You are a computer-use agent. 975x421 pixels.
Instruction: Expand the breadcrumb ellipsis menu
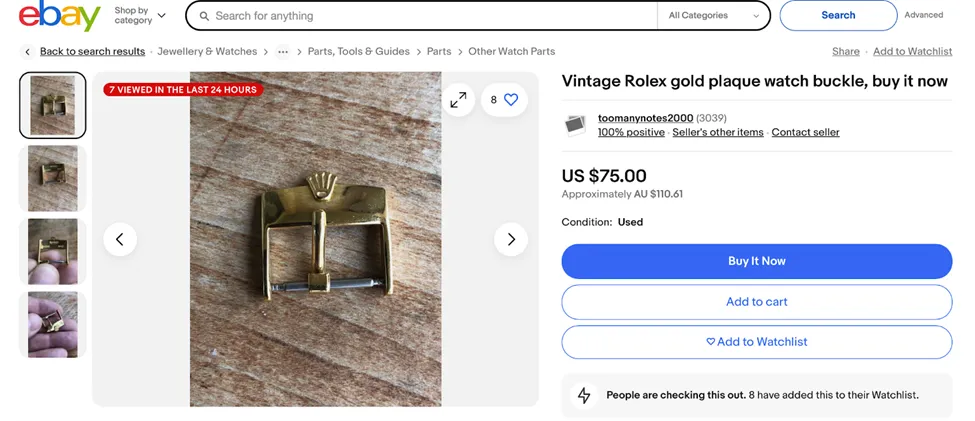tap(283, 52)
